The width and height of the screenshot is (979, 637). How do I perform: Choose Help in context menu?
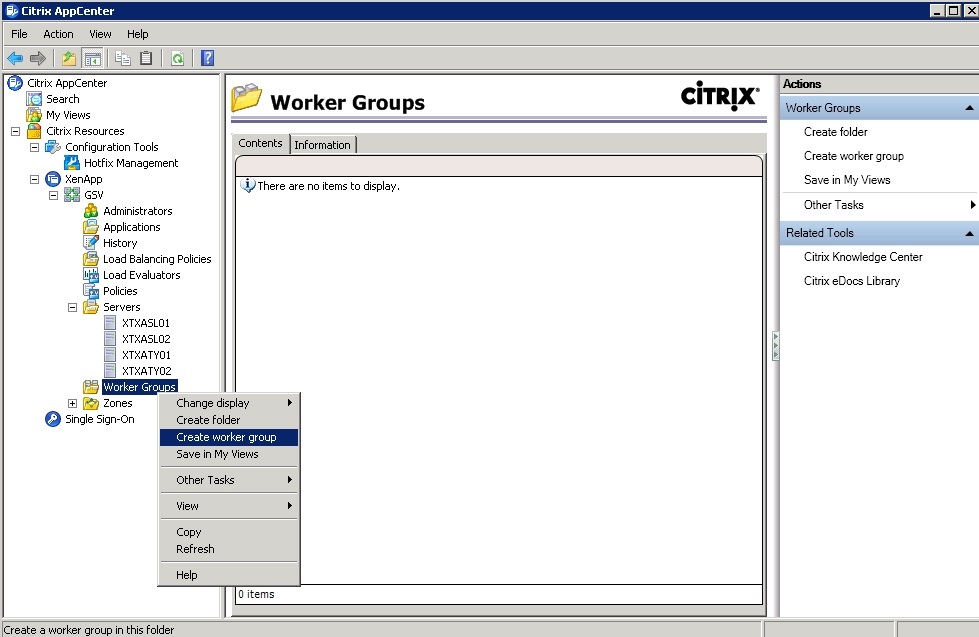(x=229, y=575)
